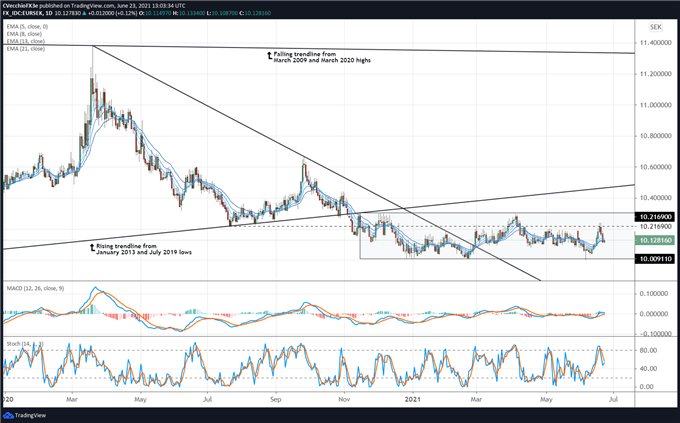Click the 10.800000 price axis label

coord(655,136)
